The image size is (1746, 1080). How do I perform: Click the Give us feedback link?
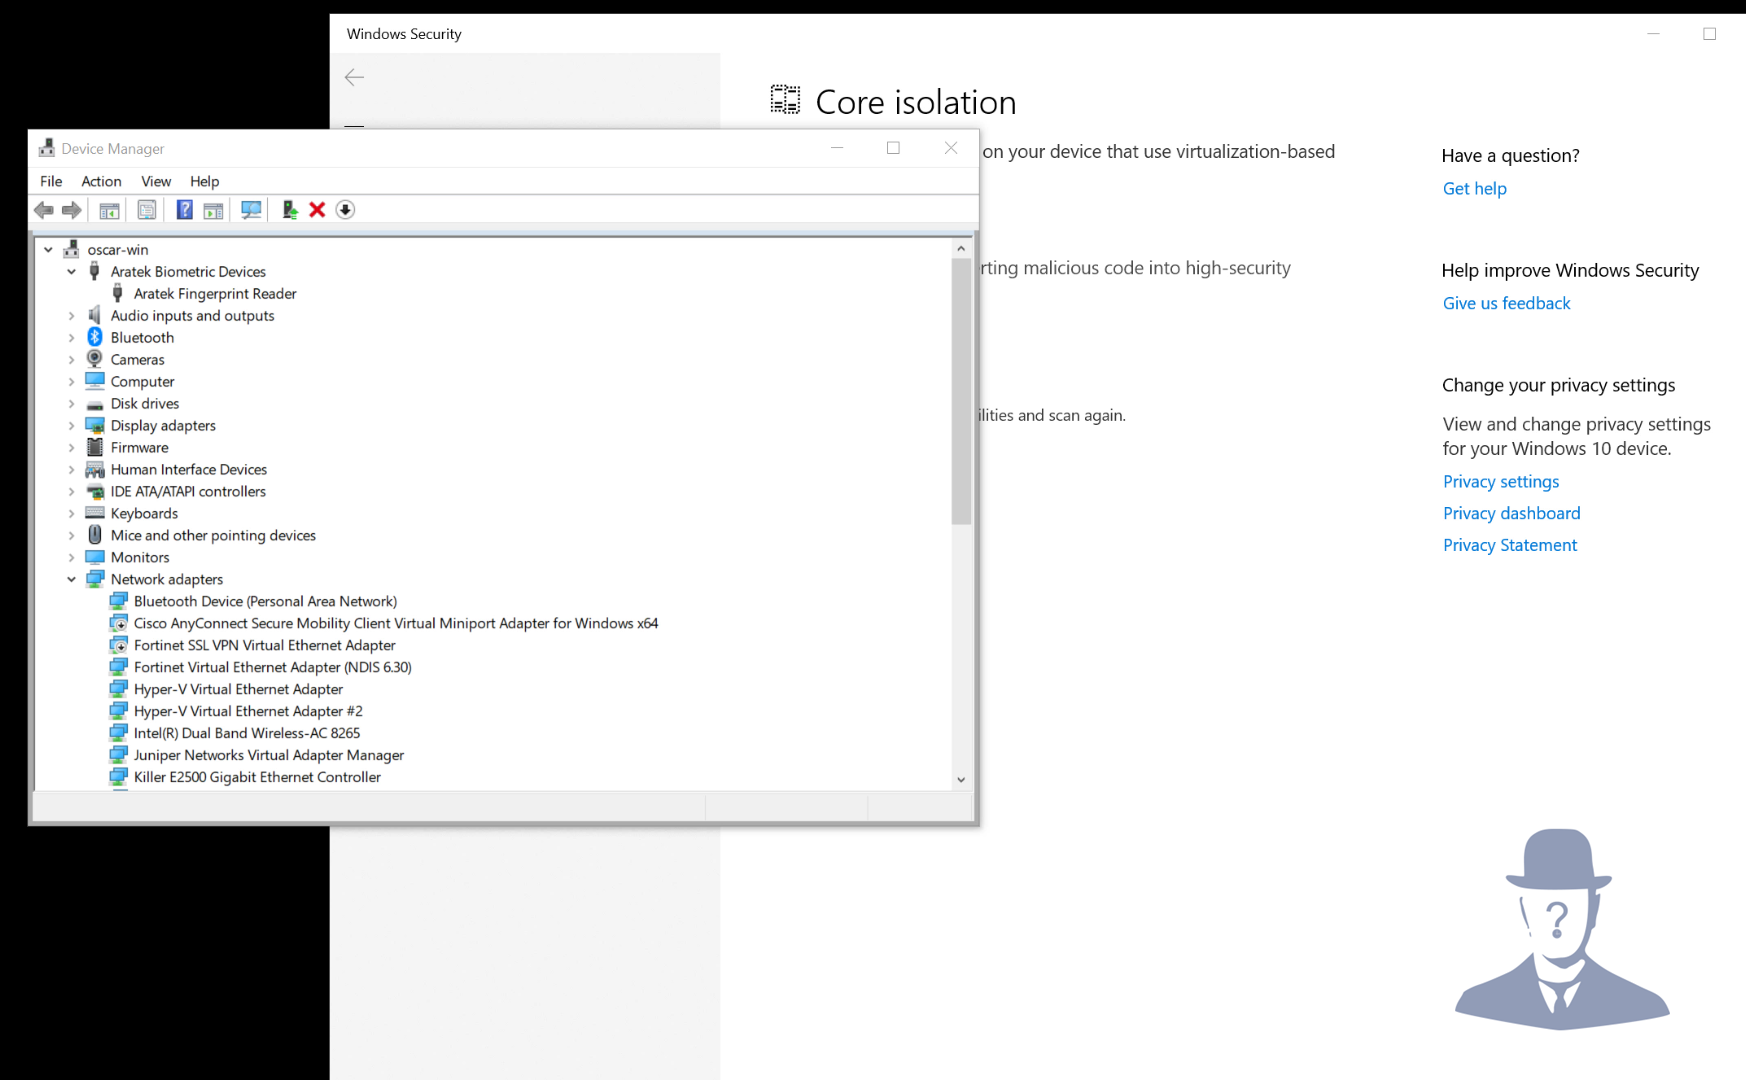click(1506, 303)
